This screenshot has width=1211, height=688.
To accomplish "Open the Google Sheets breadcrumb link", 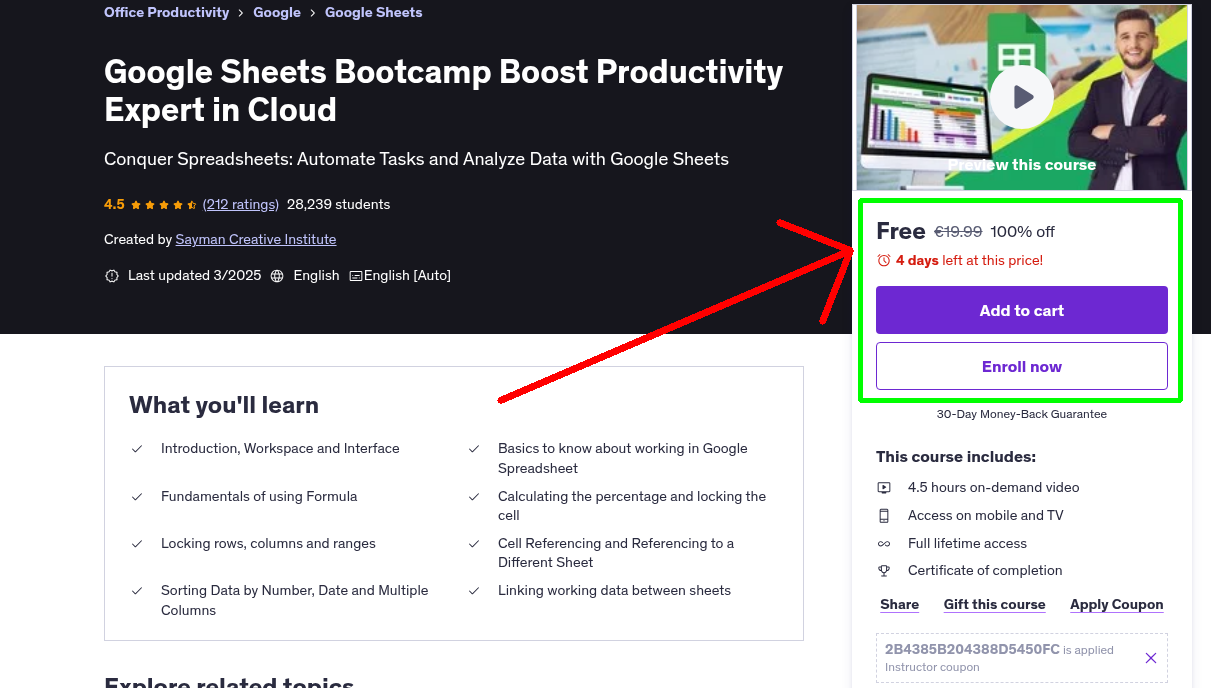I will (x=373, y=12).
